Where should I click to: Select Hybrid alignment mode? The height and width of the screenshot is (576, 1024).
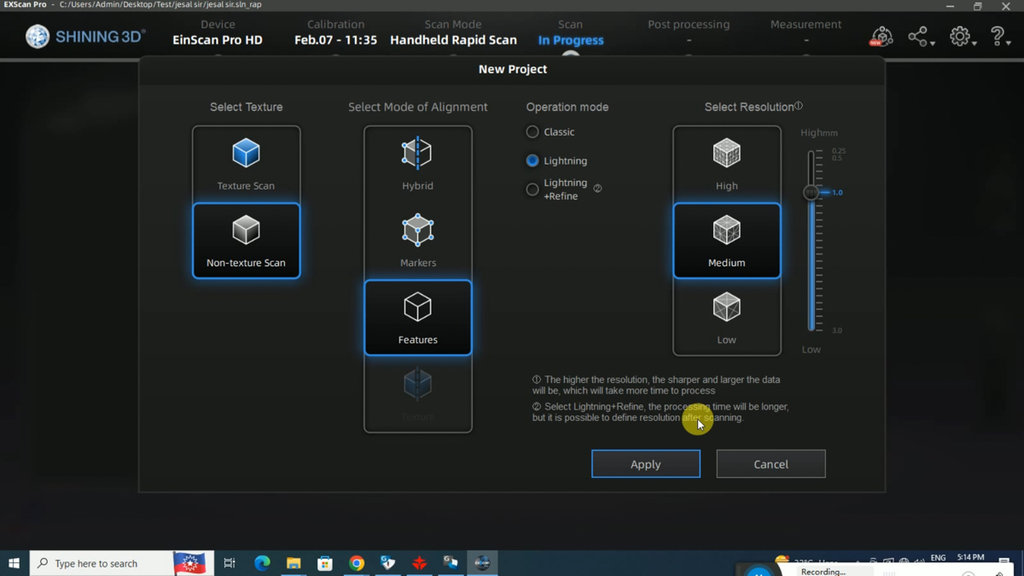[x=417, y=163]
